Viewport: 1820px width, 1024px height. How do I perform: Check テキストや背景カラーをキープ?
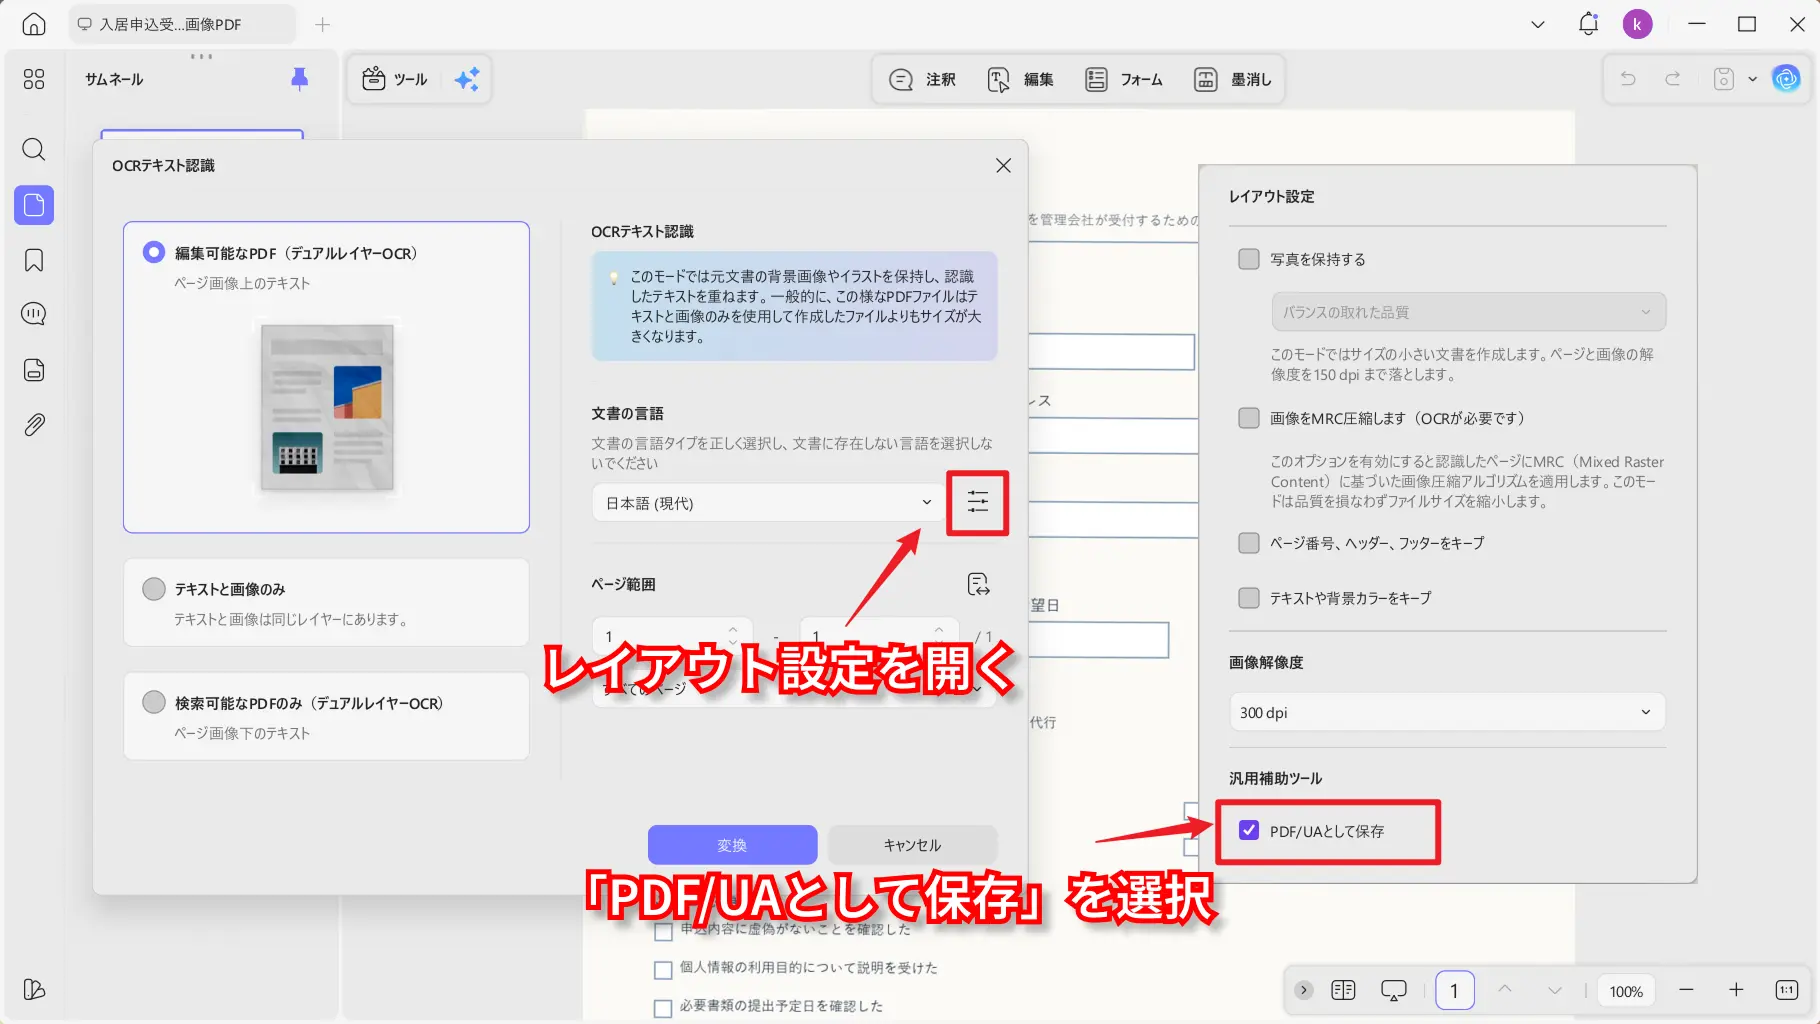coord(1249,598)
